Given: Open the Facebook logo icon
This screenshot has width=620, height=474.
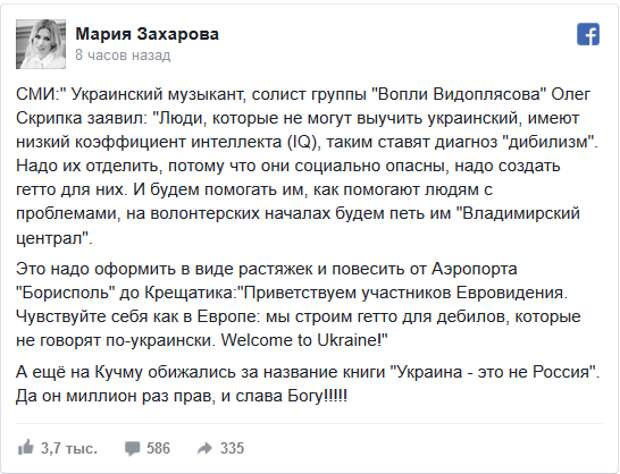Looking at the screenshot, I should pyautogui.click(x=588, y=34).
